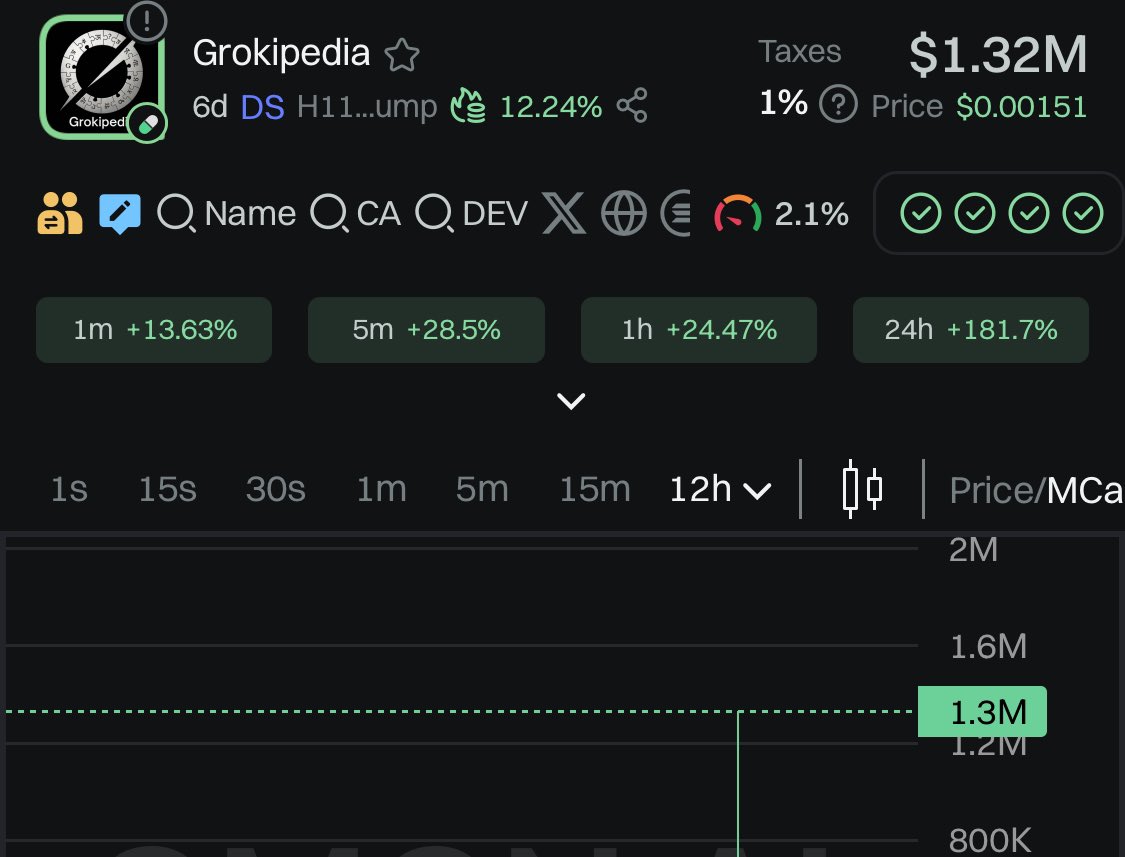Open the share icon next to 12.24%
Screen dimensions: 1125x857
[632, 106]
